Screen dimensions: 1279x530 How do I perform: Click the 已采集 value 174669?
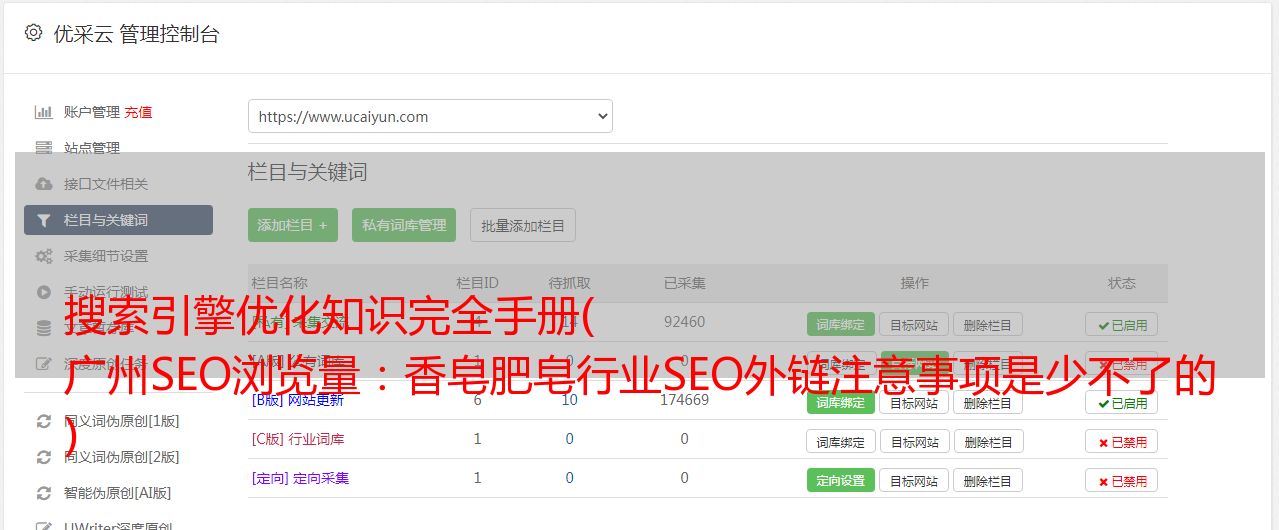[x=684, y=400]
